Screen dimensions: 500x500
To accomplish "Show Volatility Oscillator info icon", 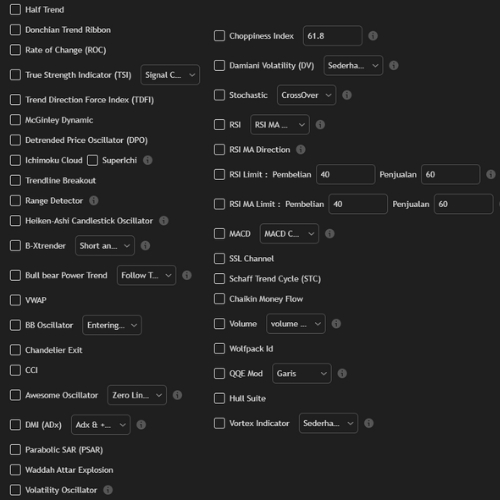I will point(108,490).
